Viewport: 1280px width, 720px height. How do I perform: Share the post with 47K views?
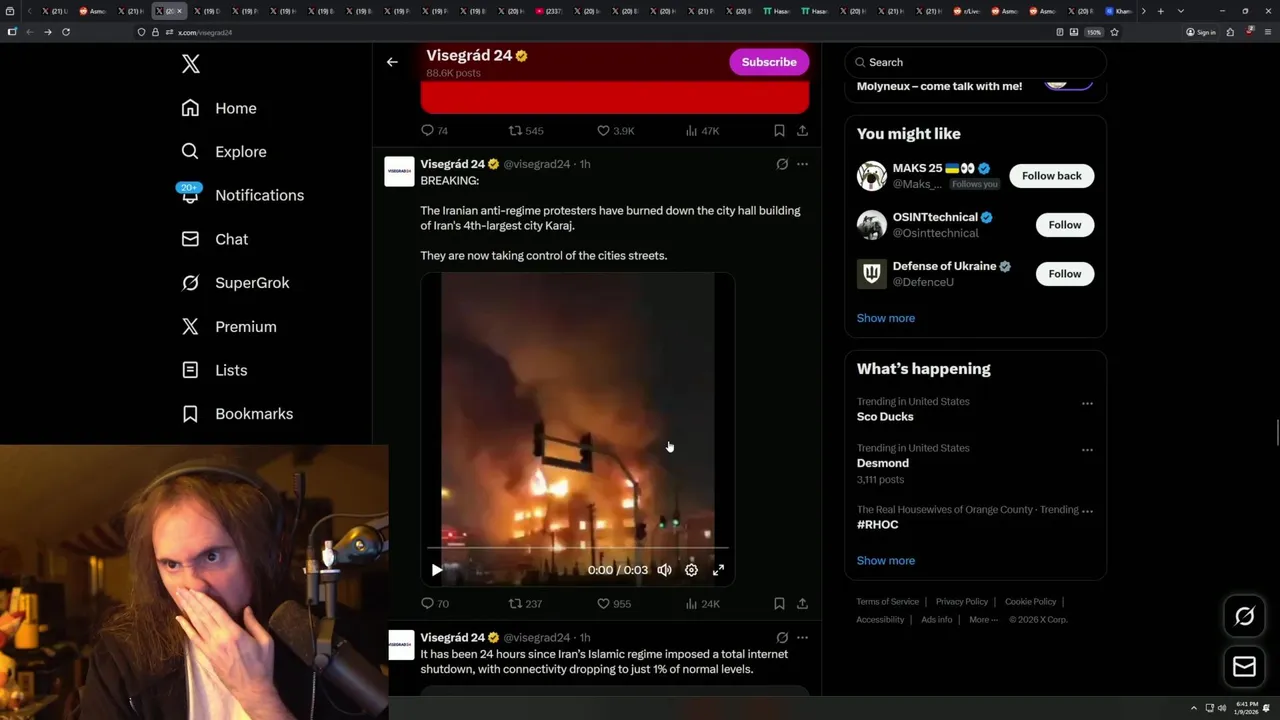click(x=802, y=131)
